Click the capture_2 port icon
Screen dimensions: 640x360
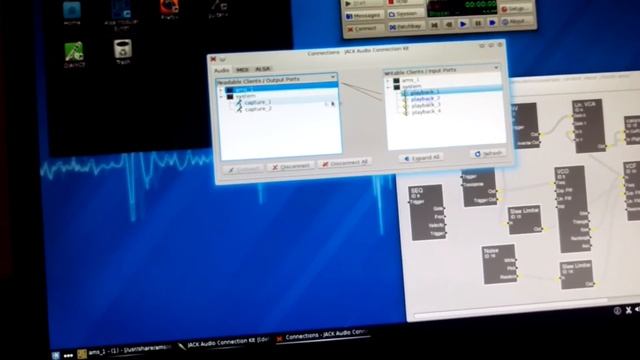tap(239, 109)
